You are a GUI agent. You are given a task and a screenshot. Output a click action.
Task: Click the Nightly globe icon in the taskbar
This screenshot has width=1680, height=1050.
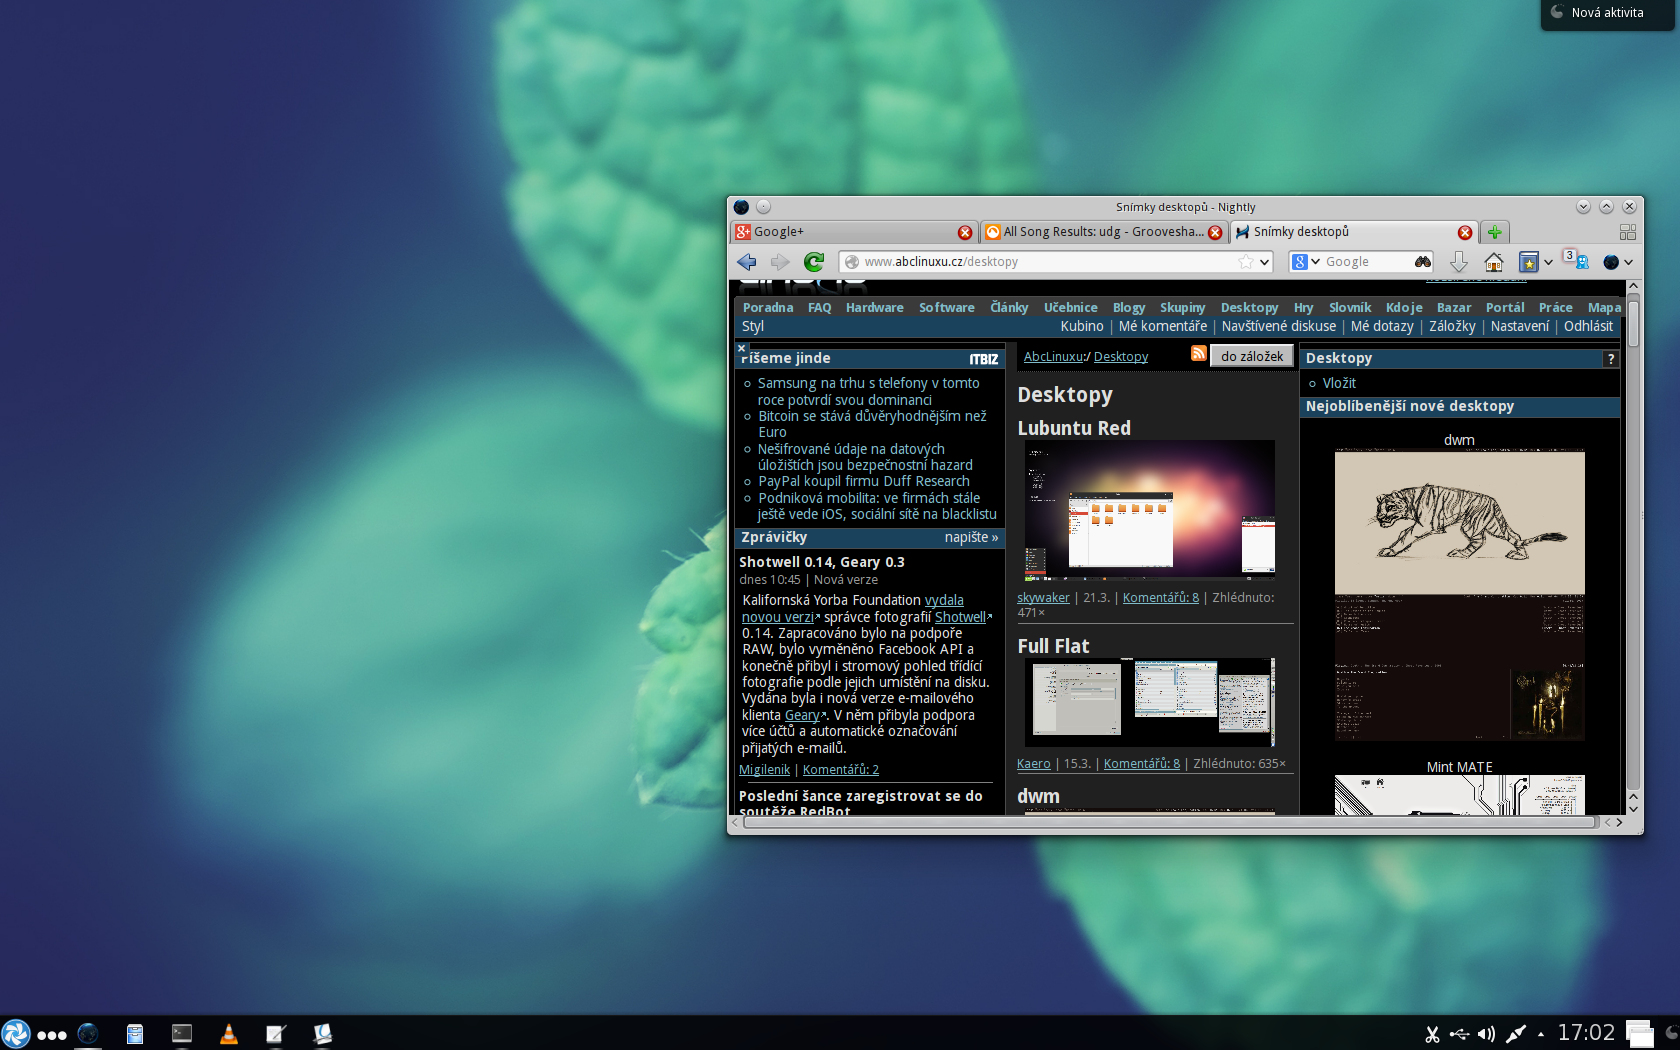(x=88, y=1034)
